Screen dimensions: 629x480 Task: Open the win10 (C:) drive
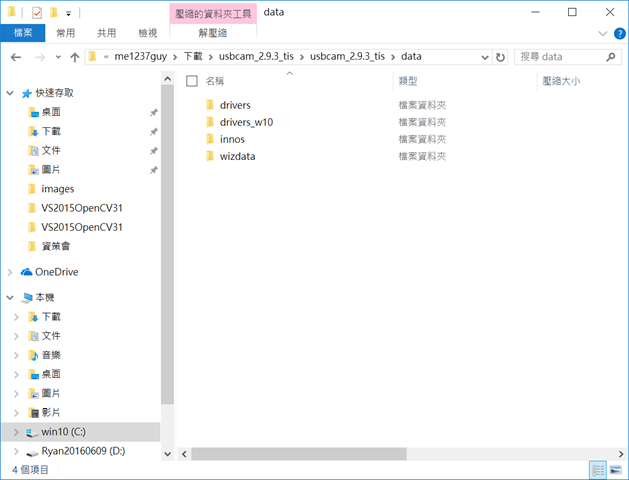tap(63, 431)
